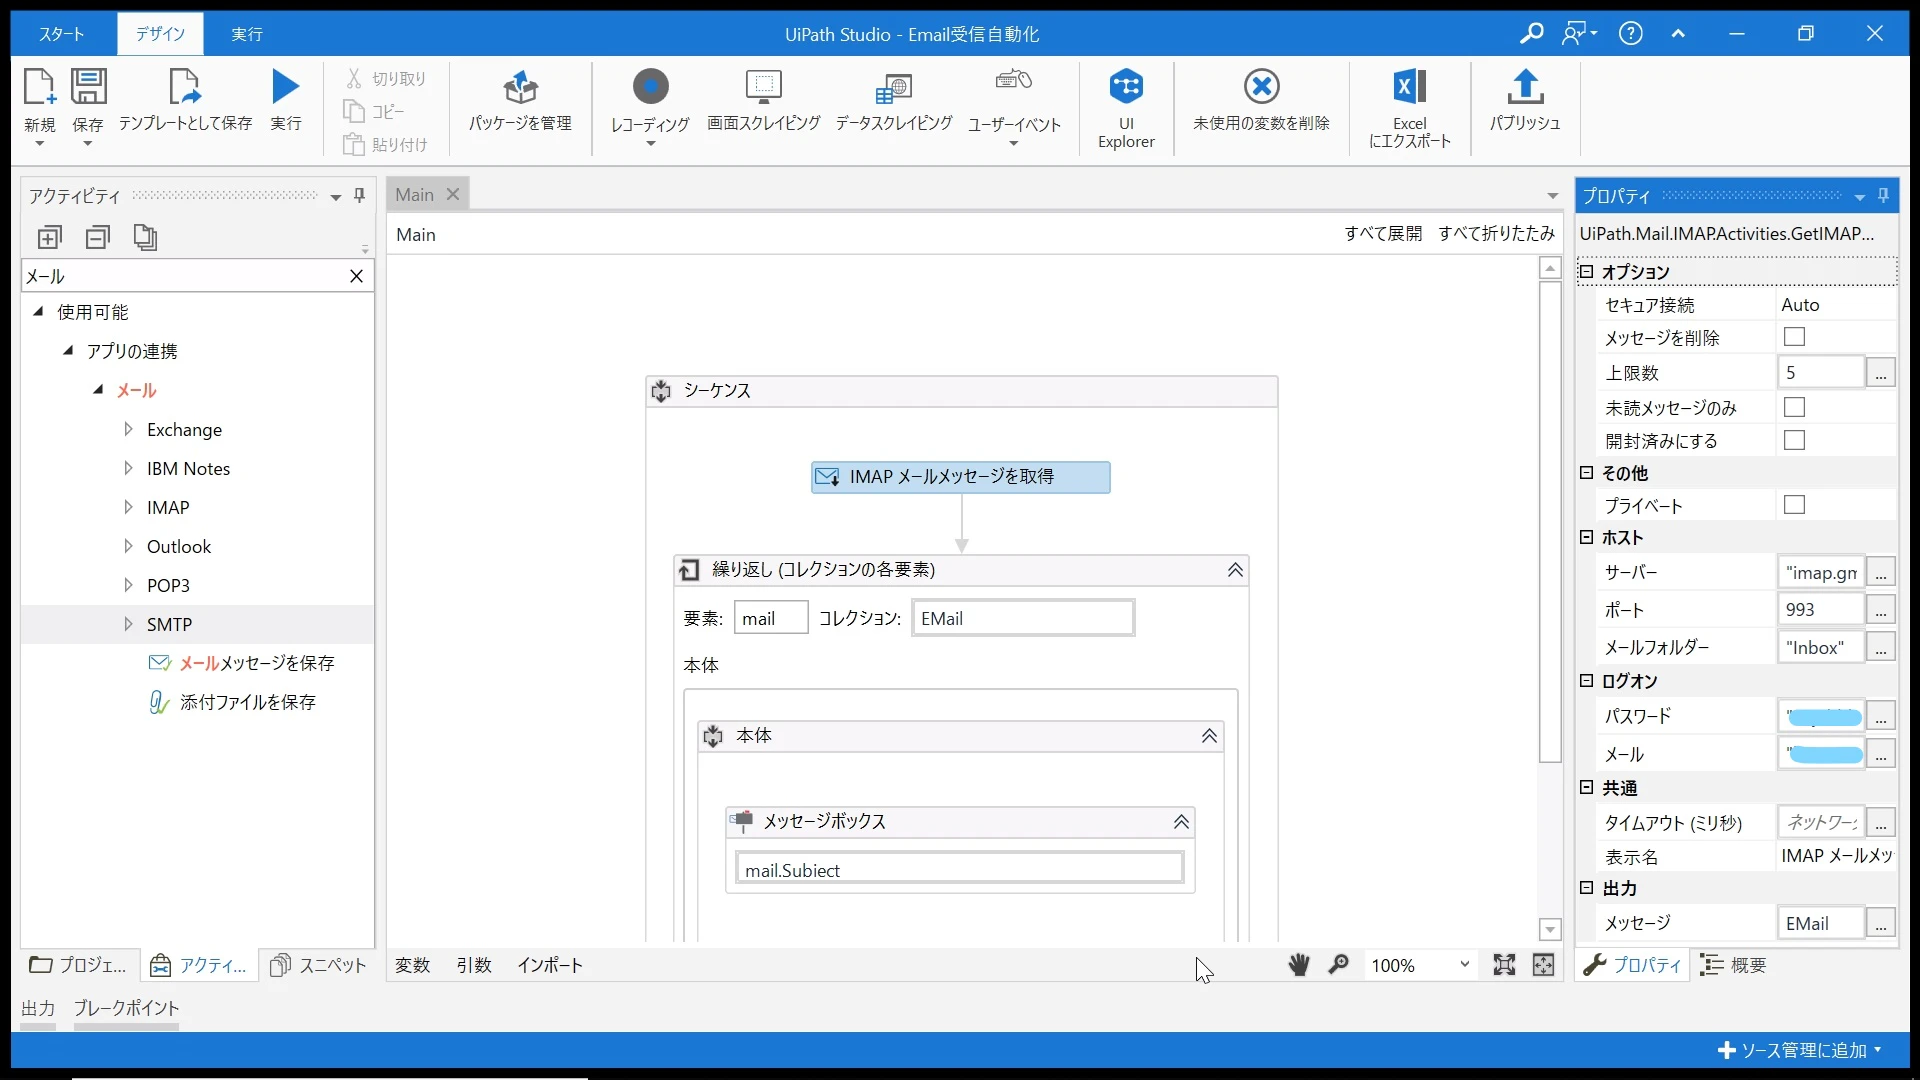Remove unused variables (未使用の変数を削除) icon

[x=1261, y=88]
